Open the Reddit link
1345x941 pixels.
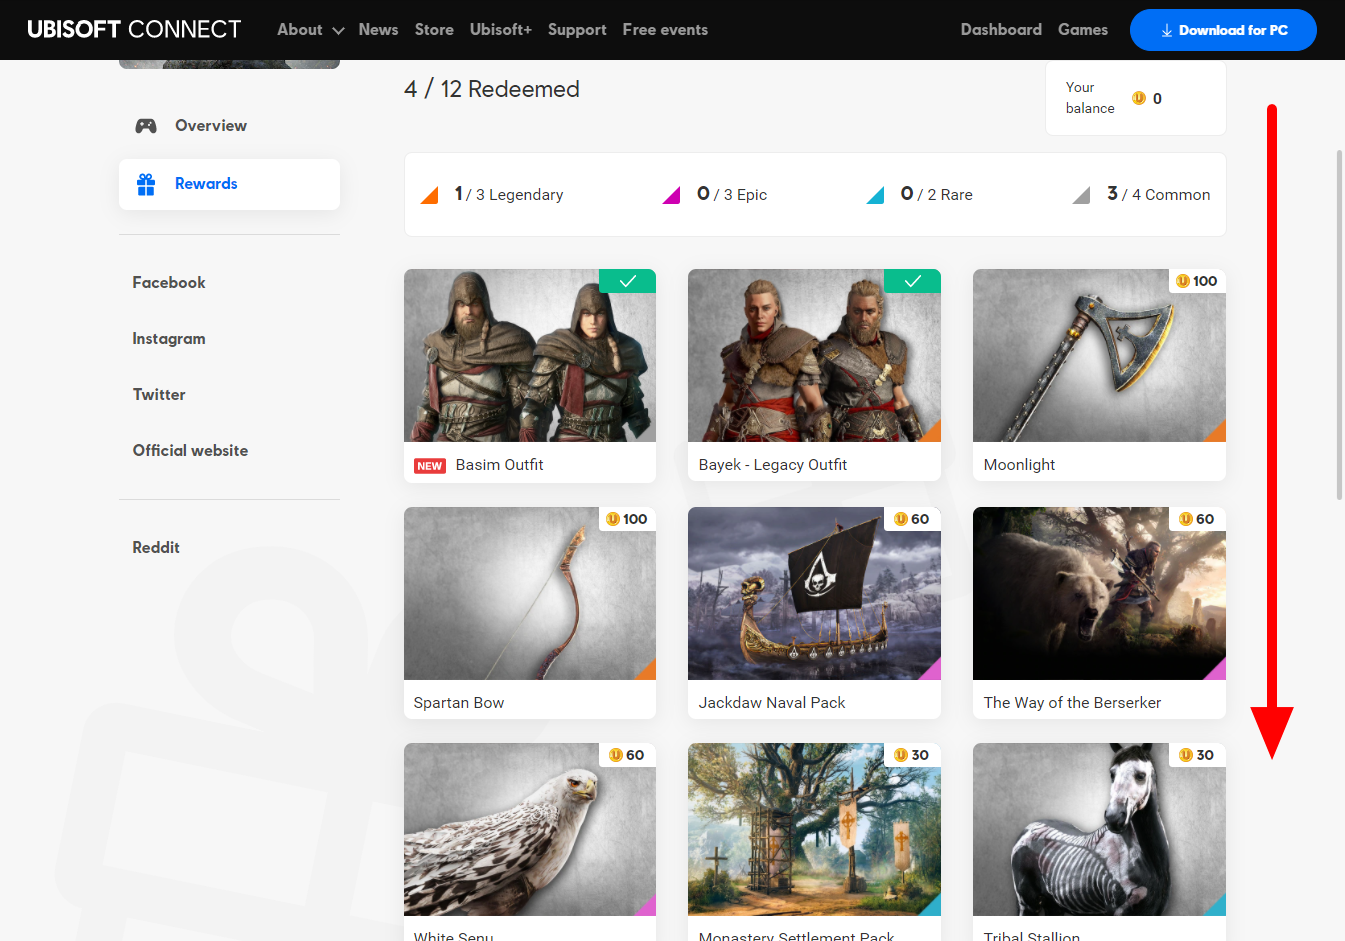[x=156, y=548]
